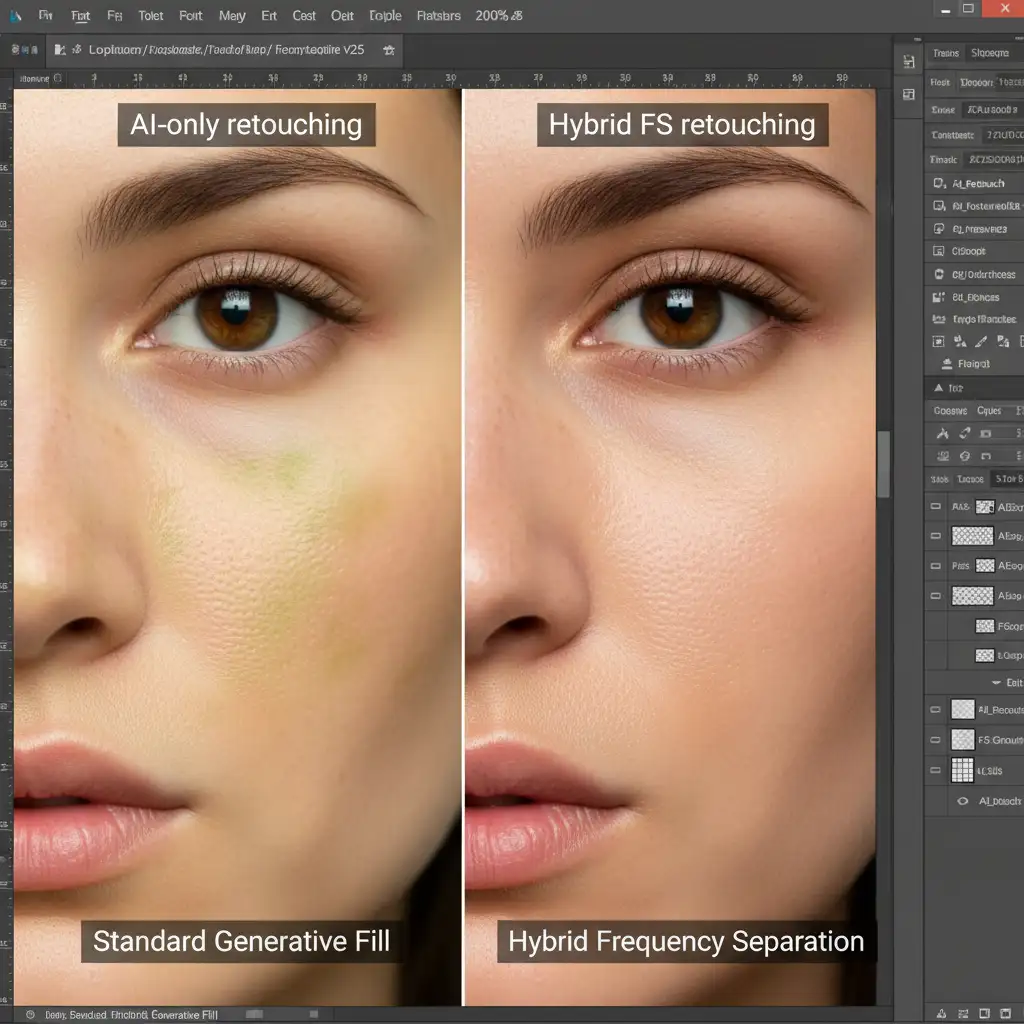
Task: Click the star icon on the document tab
Action: (389, 50)
